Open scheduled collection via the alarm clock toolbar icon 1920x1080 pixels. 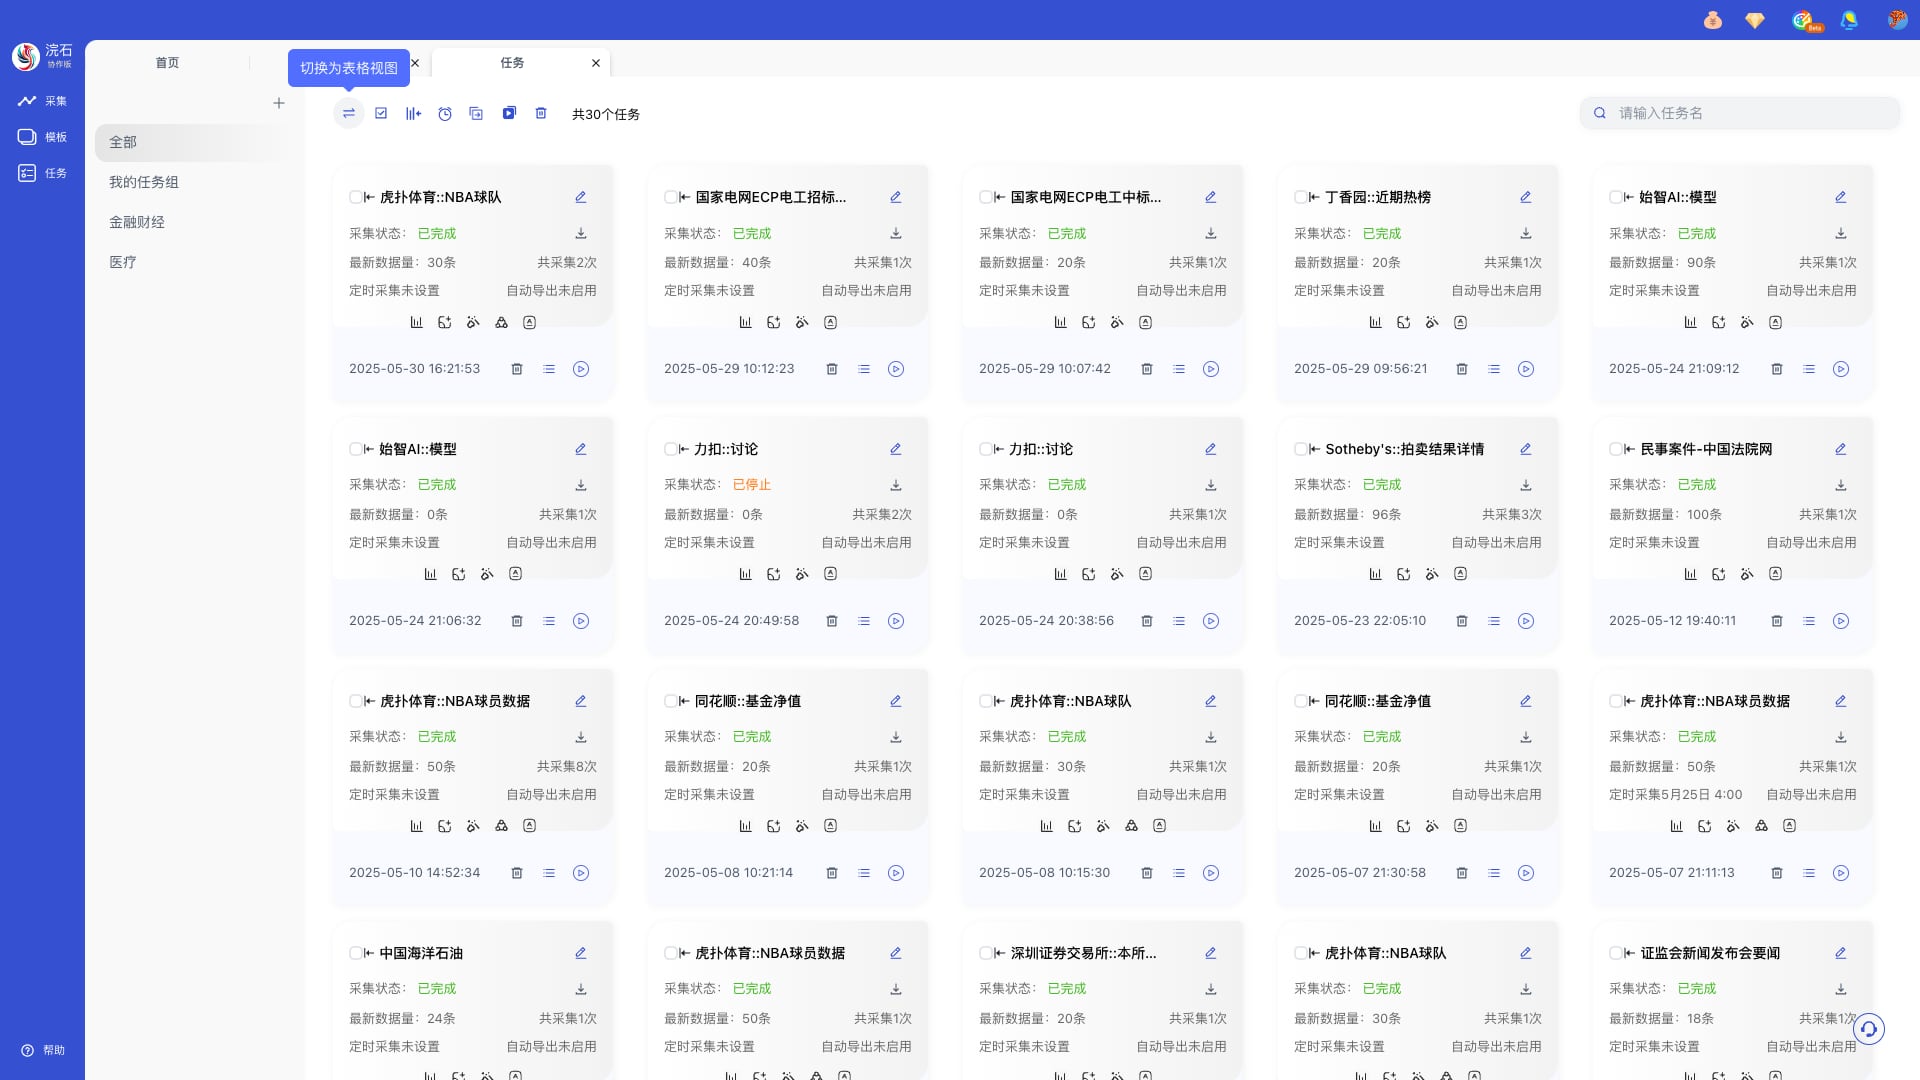click(445, 114)
